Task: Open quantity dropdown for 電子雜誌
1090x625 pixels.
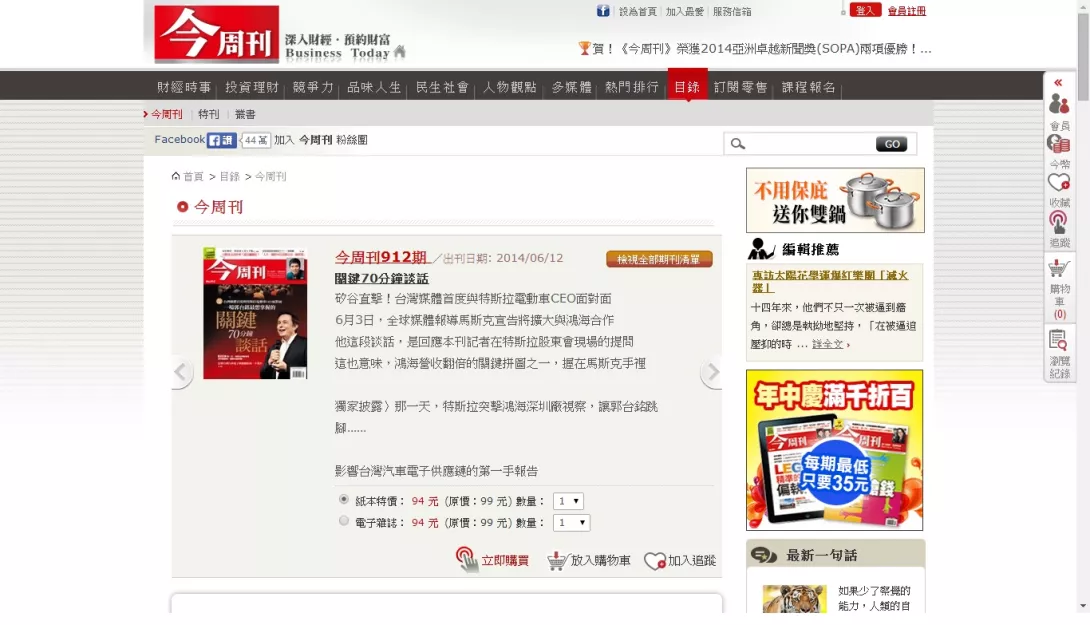Action: click(571, 522)
